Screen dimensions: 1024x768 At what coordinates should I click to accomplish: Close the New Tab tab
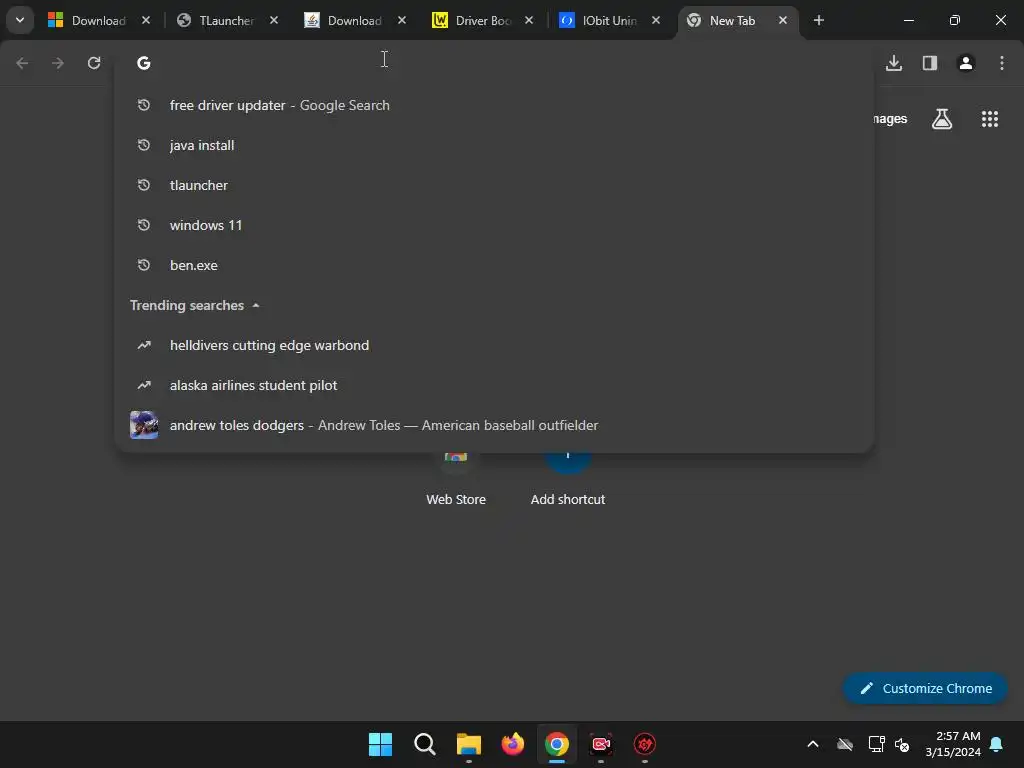(x=782, y=20)
